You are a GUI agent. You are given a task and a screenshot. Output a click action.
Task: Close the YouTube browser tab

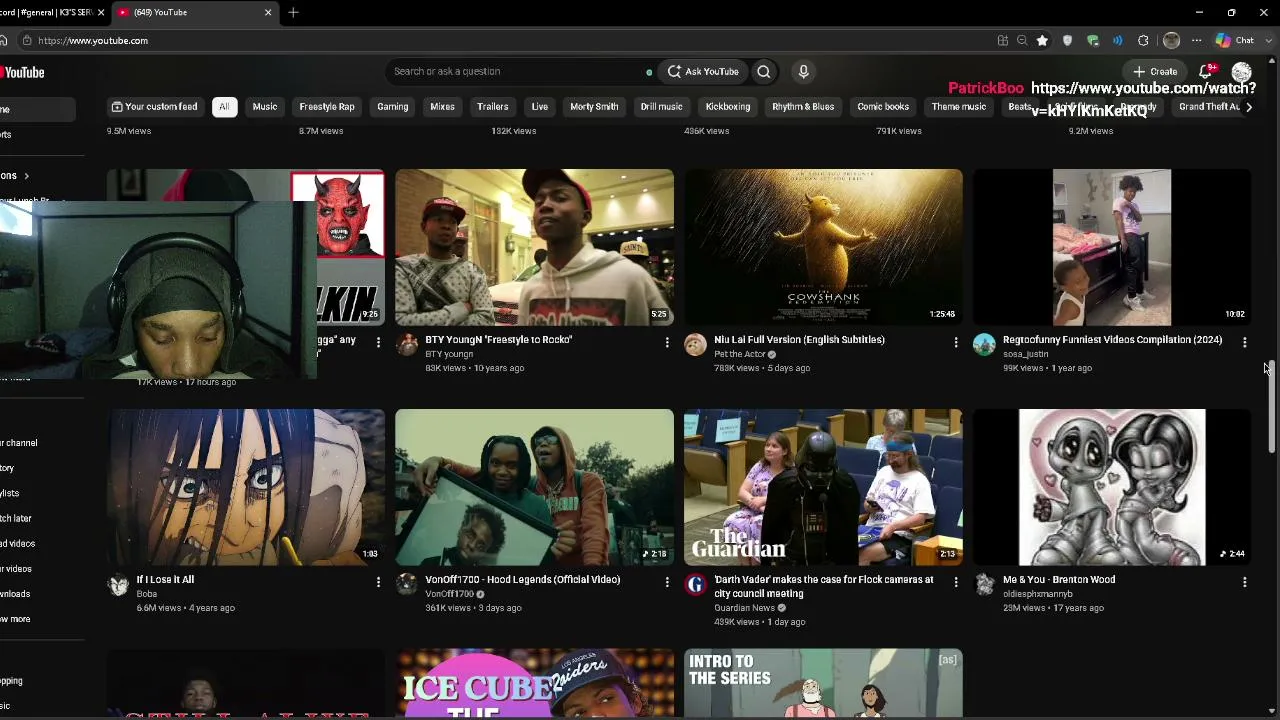pos(268,12)
